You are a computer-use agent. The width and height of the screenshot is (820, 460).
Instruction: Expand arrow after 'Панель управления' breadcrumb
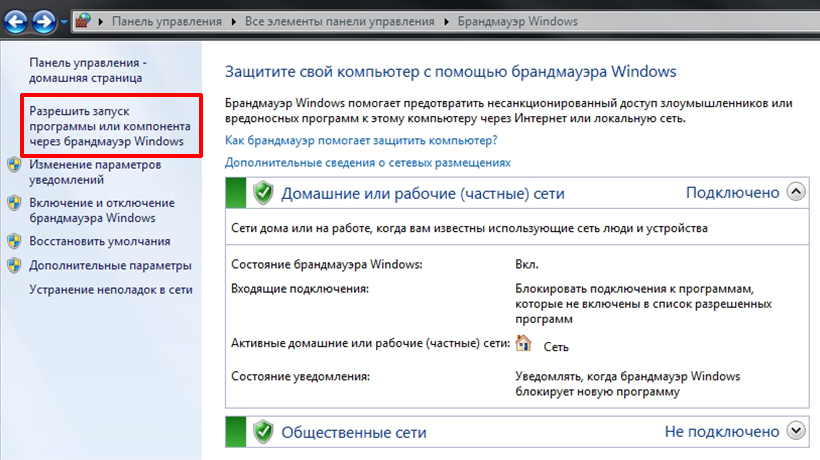pos(233,21)
